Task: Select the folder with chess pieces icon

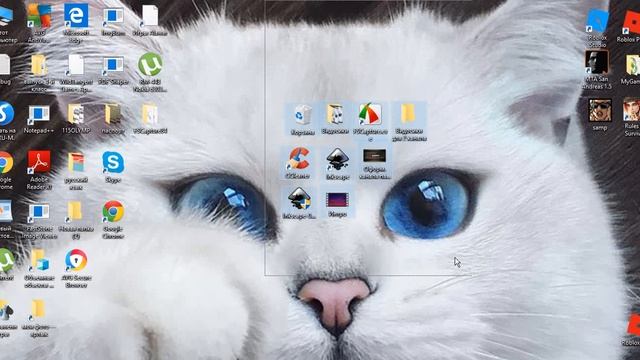Action: pos(335,119)
